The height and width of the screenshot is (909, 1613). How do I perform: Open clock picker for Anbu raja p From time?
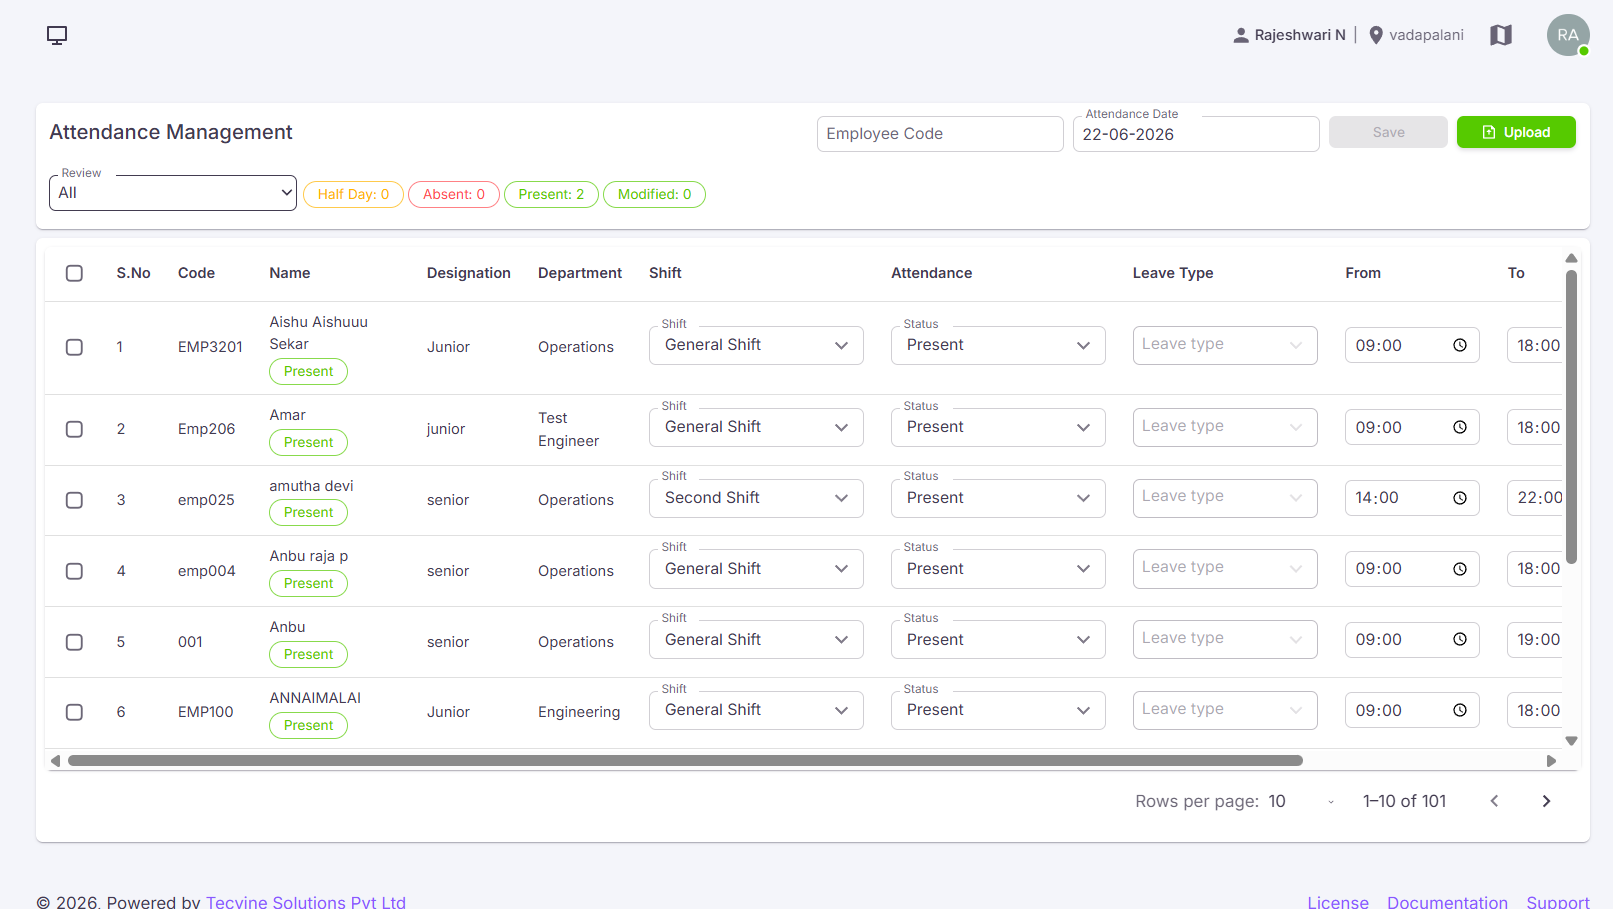tap(1460, 569)
